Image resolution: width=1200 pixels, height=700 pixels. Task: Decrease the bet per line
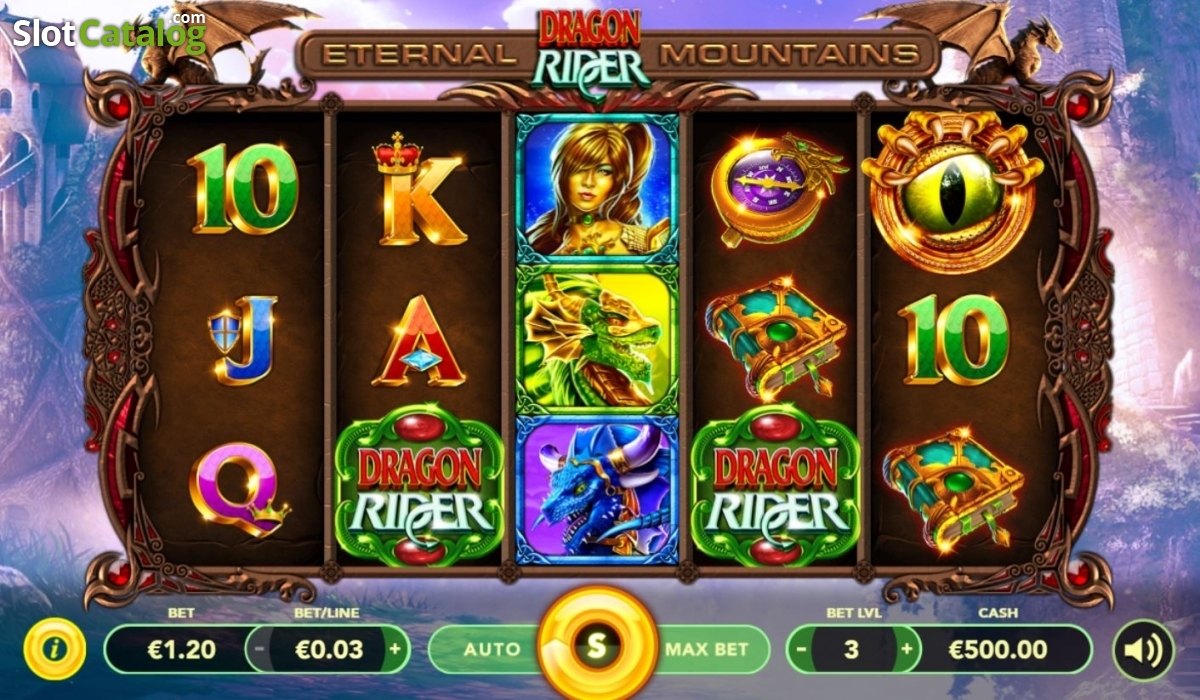(260, 649)
